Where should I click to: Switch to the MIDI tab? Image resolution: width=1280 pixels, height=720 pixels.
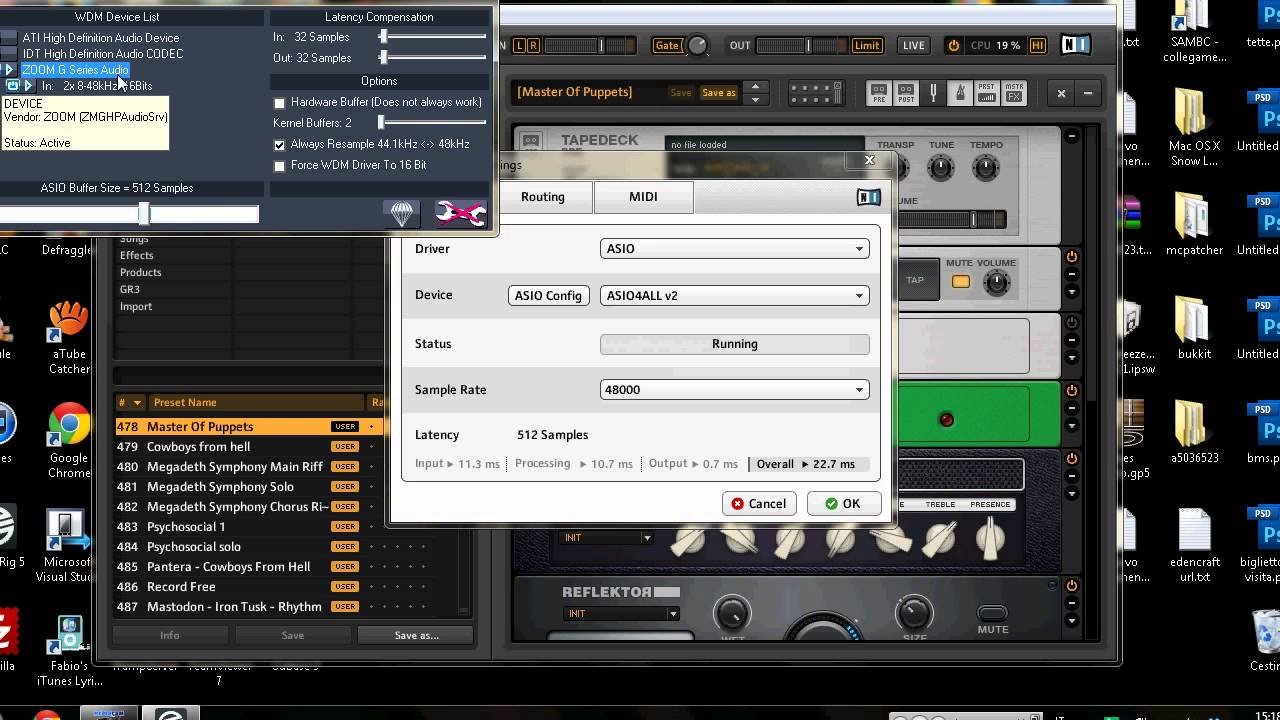click(x=643, y=197)
